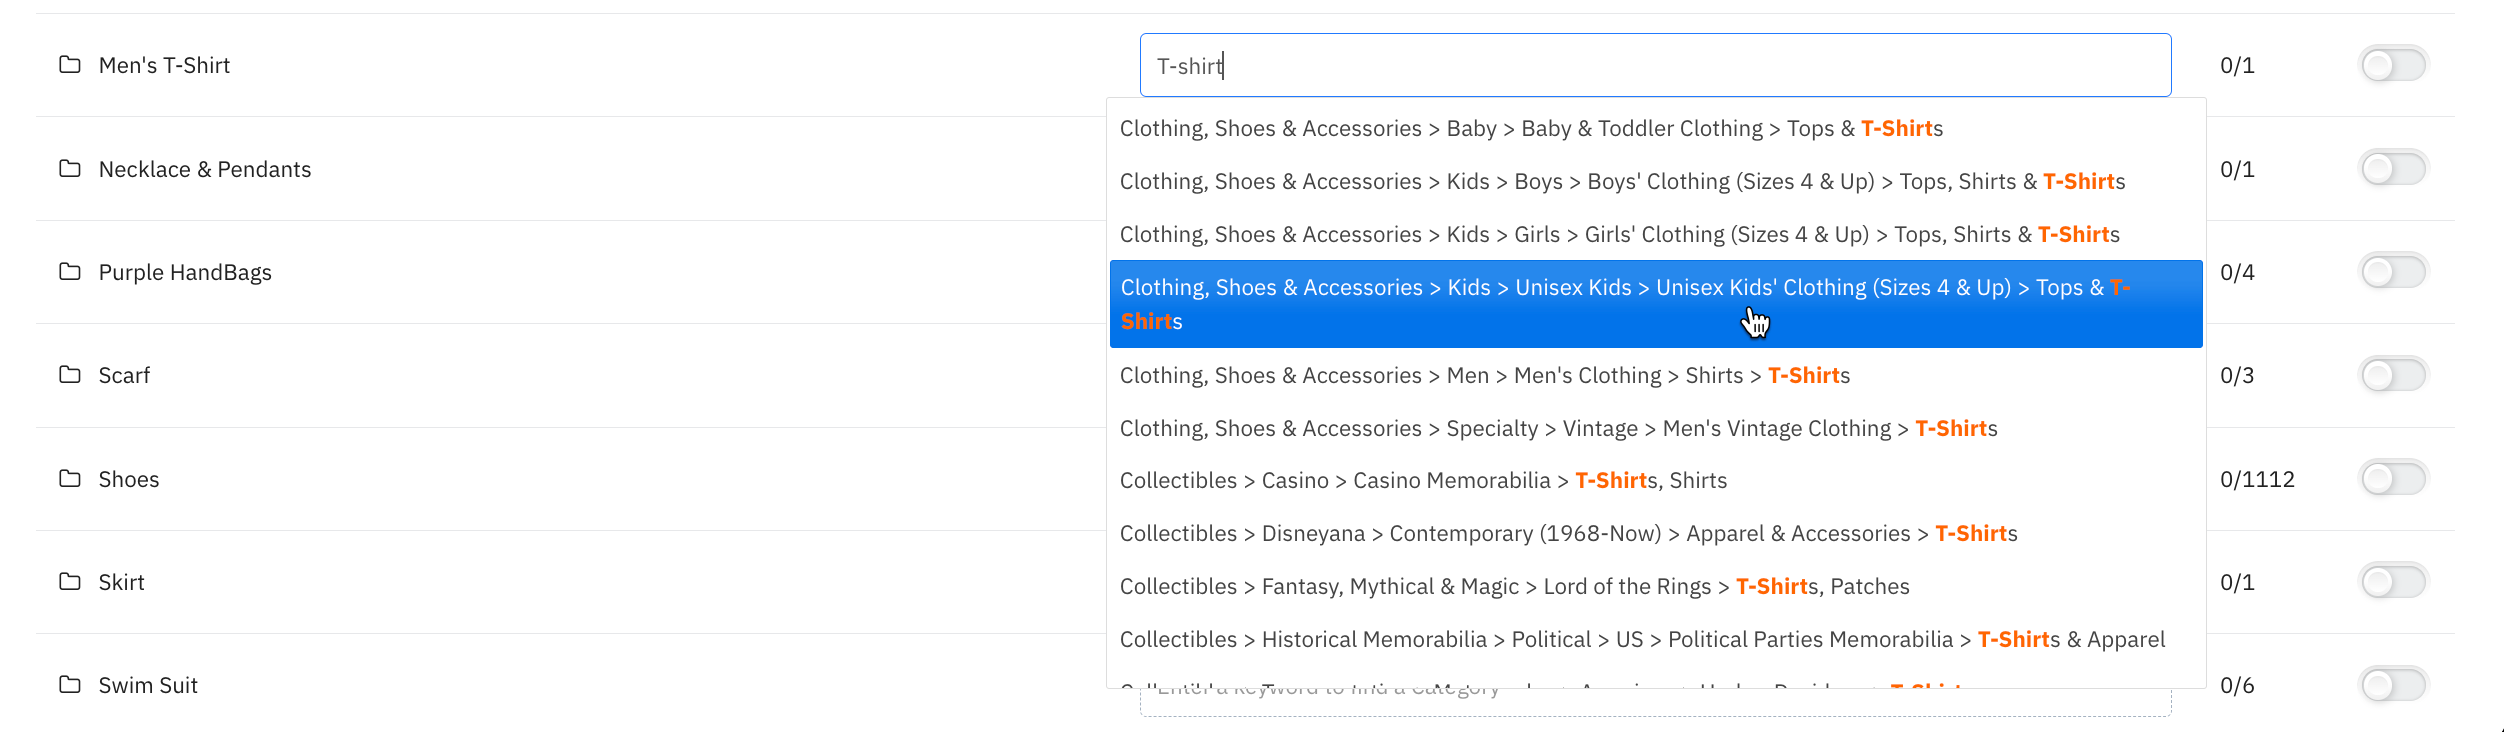Viewport: 2504px width, 732px height.
Task: Enable the Necklace & Pendants toggle switch
Action: click(2393, 168)
